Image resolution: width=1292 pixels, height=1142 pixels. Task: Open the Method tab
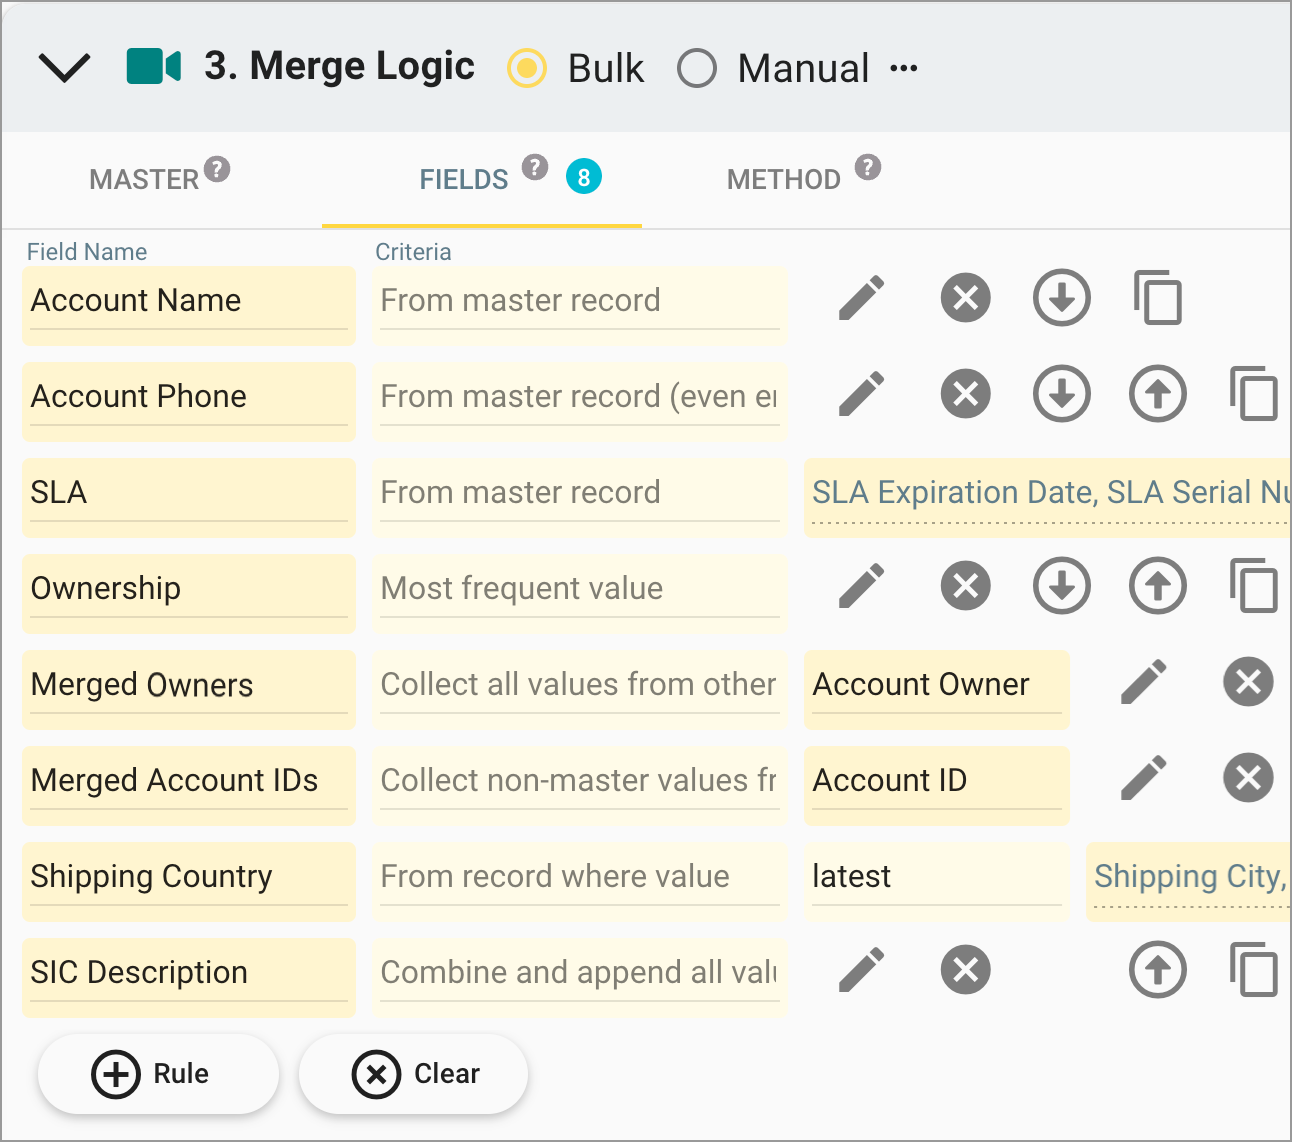pos(782,178)
